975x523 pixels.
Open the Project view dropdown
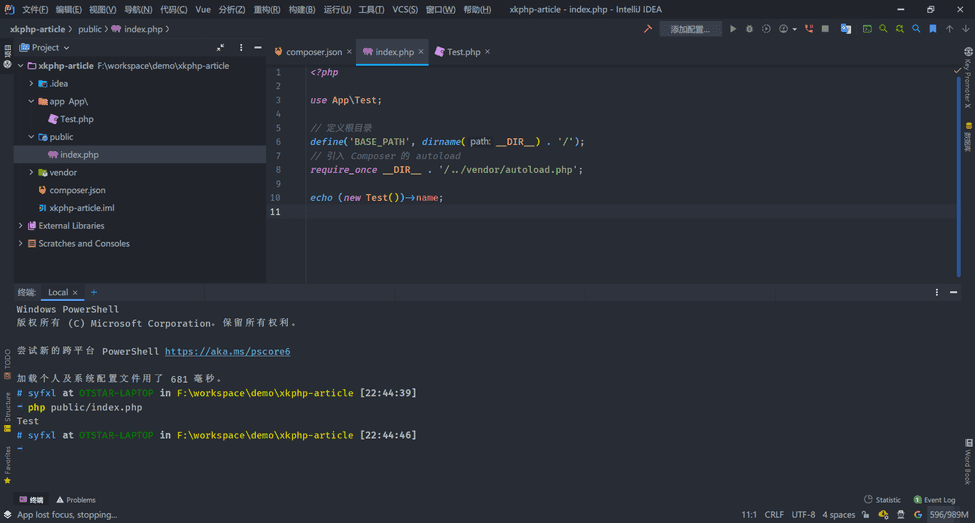(x=49, y=47)
